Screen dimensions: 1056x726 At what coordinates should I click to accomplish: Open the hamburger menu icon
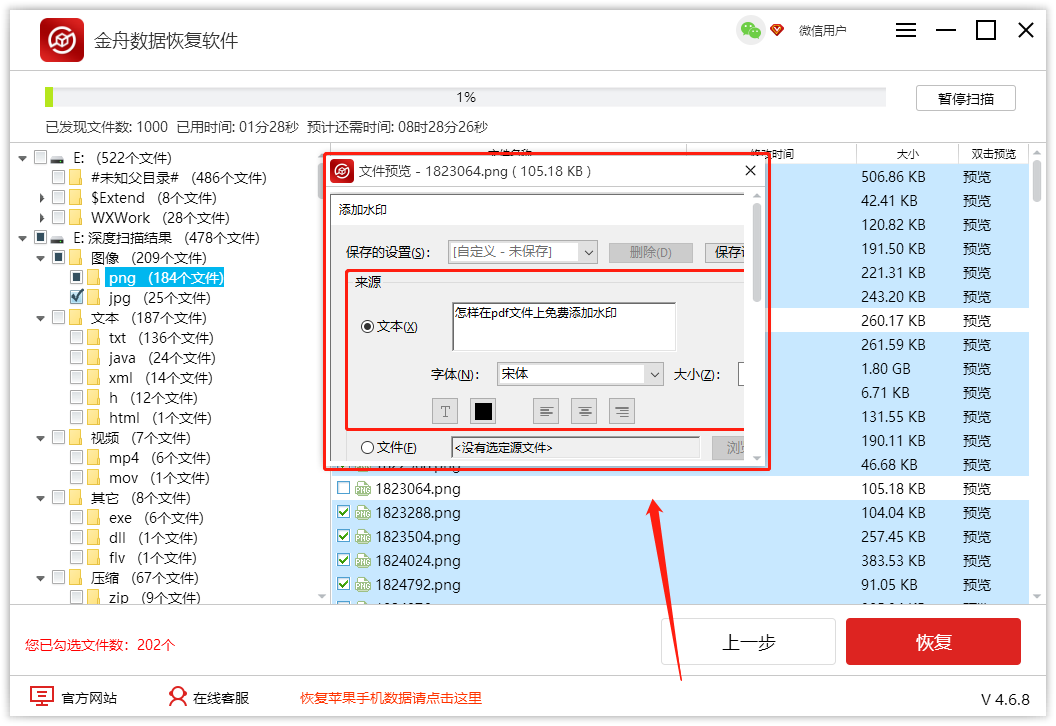(x=906, y=30)
